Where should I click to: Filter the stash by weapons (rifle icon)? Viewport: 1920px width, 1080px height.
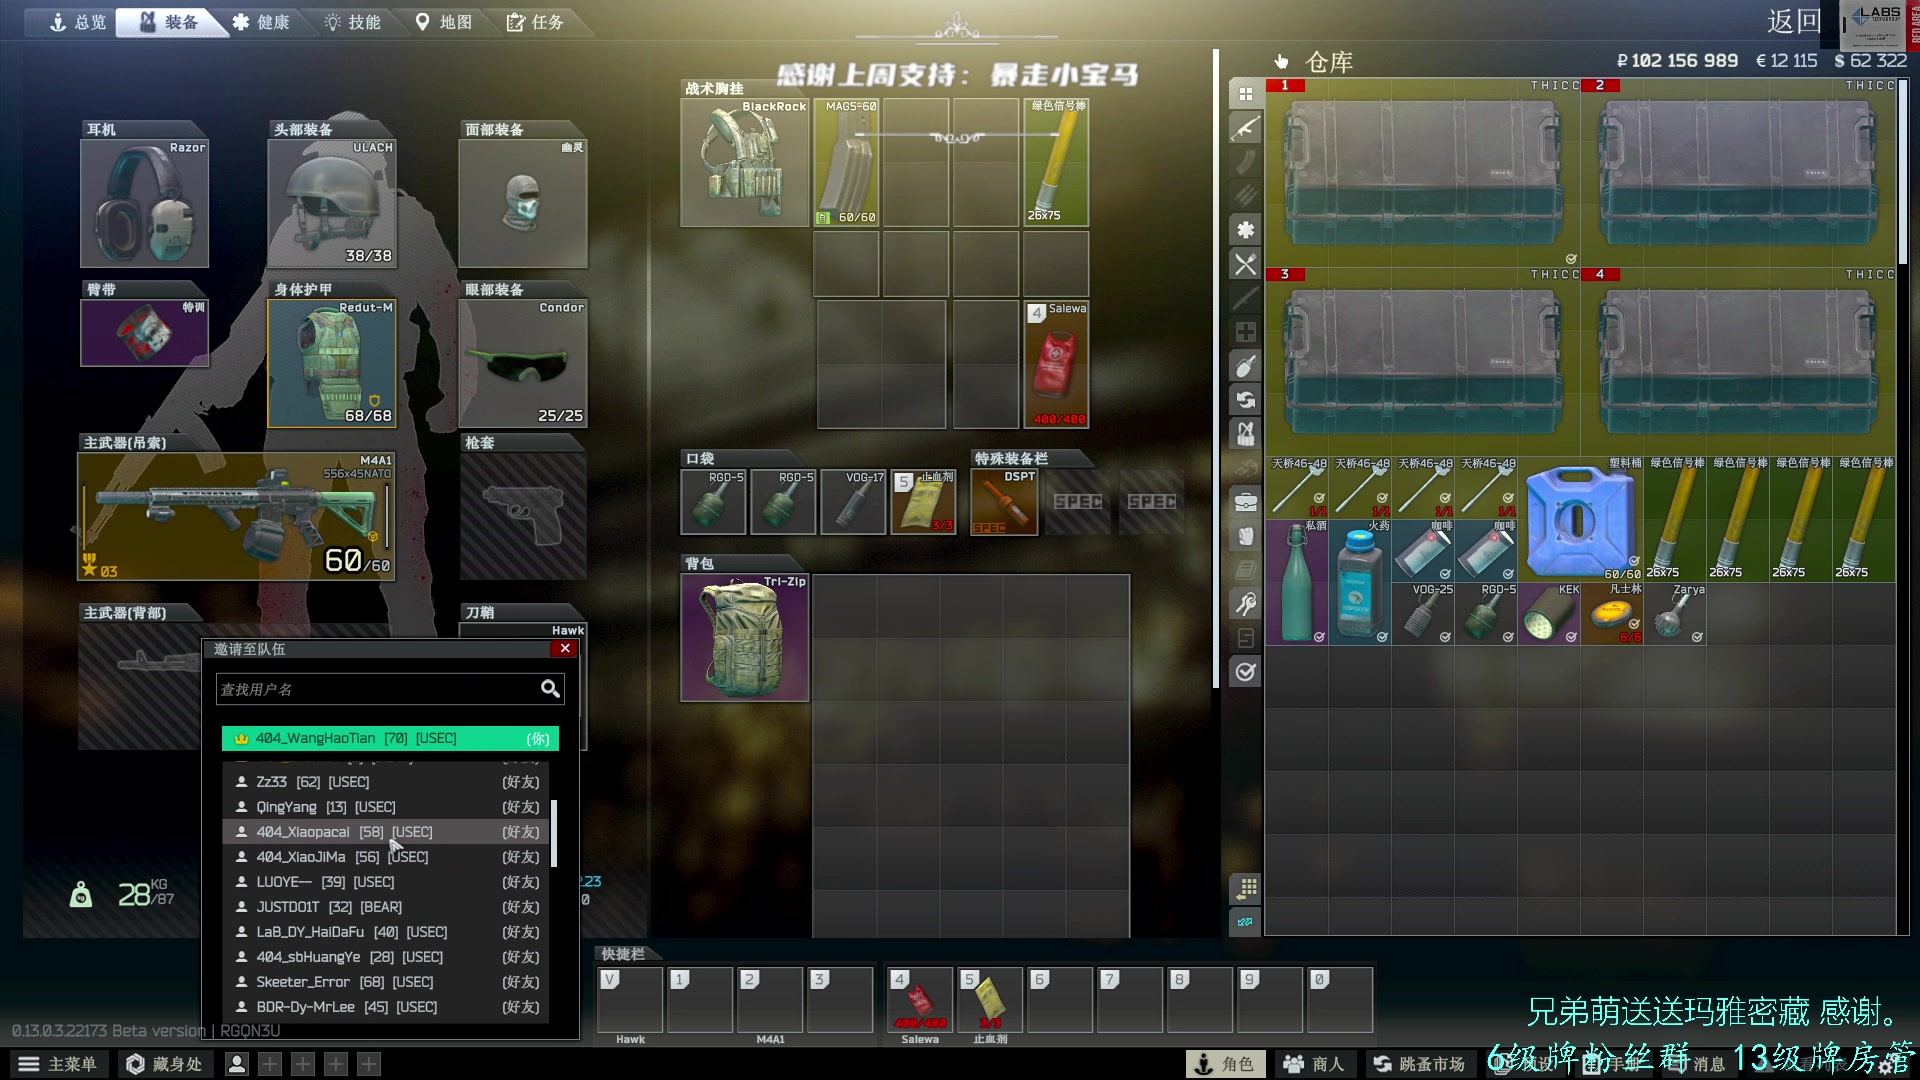[x=1245, y=128]
